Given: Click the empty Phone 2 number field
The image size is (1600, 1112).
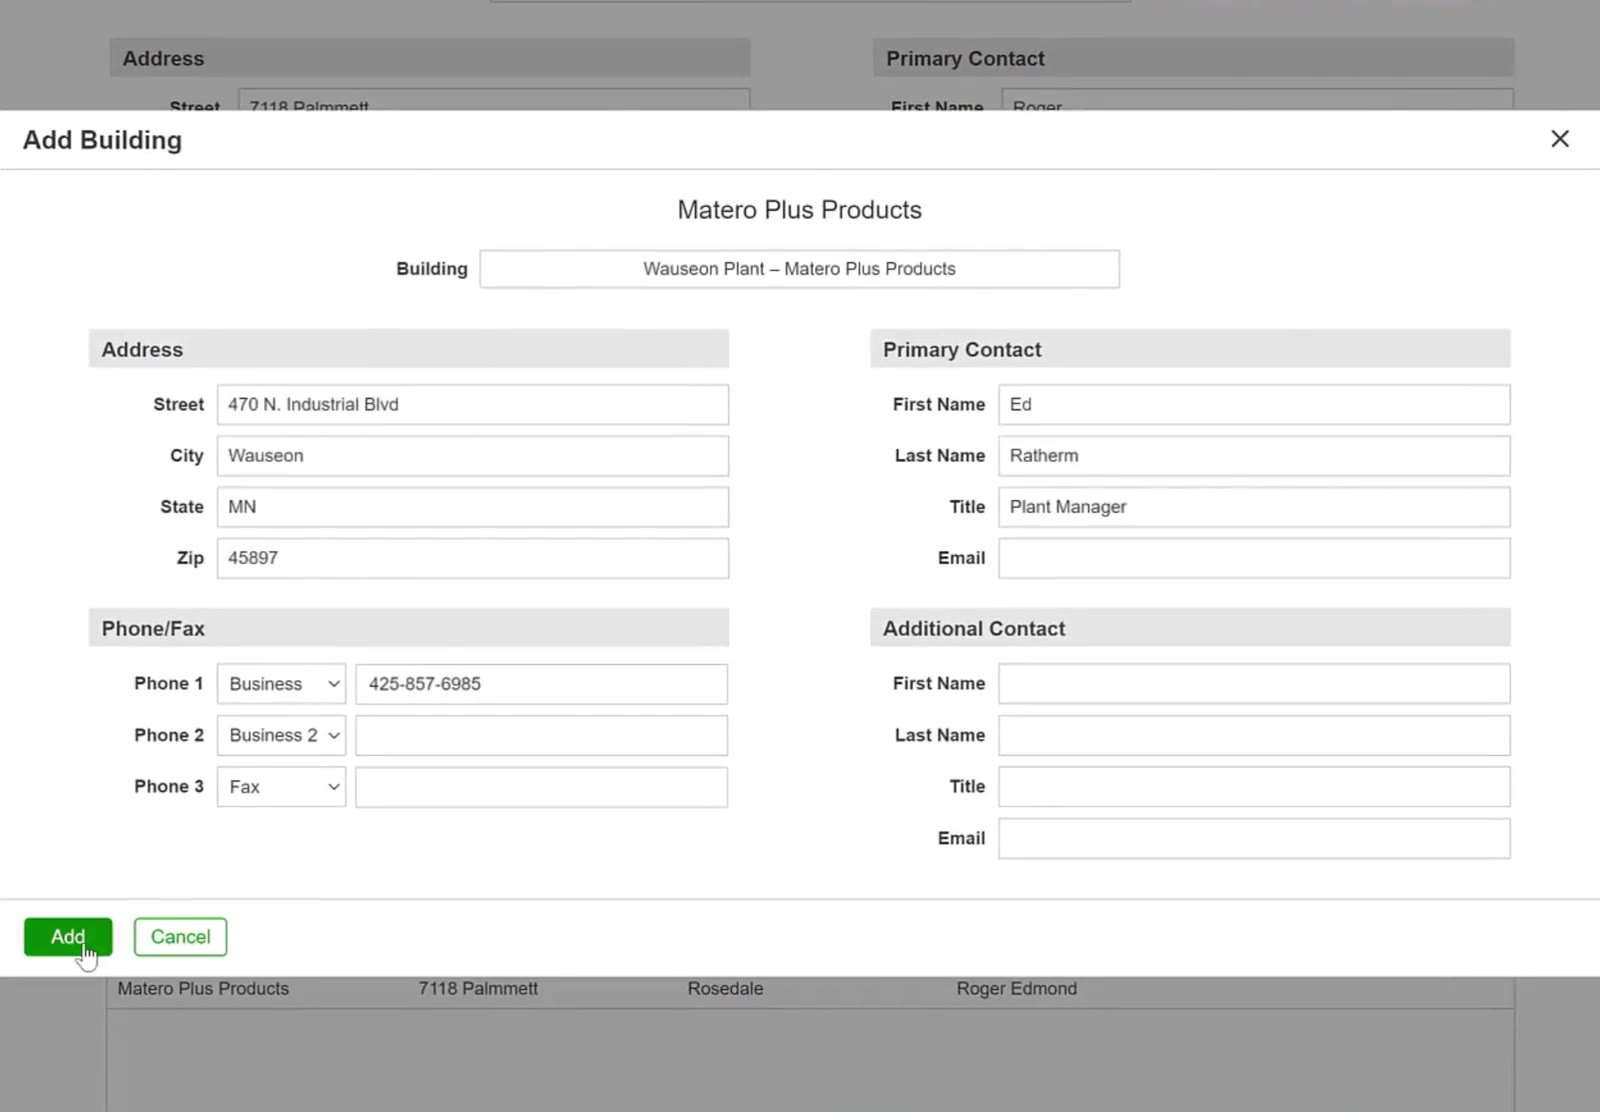Looking at the screenshot, I should point(541,735).
